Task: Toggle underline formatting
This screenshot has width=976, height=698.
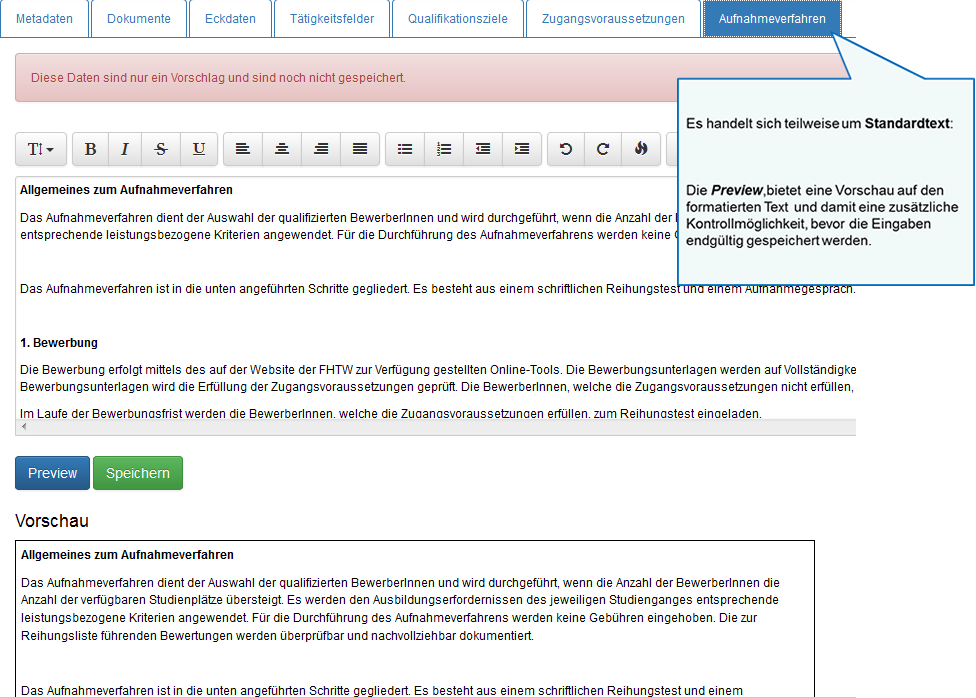Action: (199, 149)
